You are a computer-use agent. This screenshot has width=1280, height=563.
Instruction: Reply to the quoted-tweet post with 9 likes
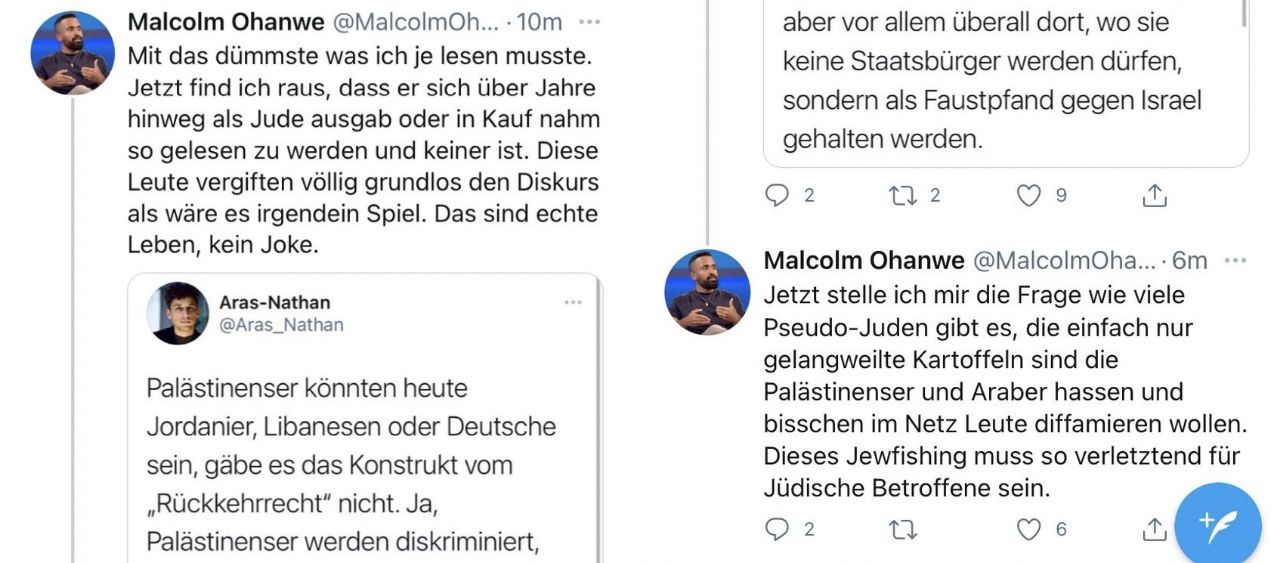(777, 196)
